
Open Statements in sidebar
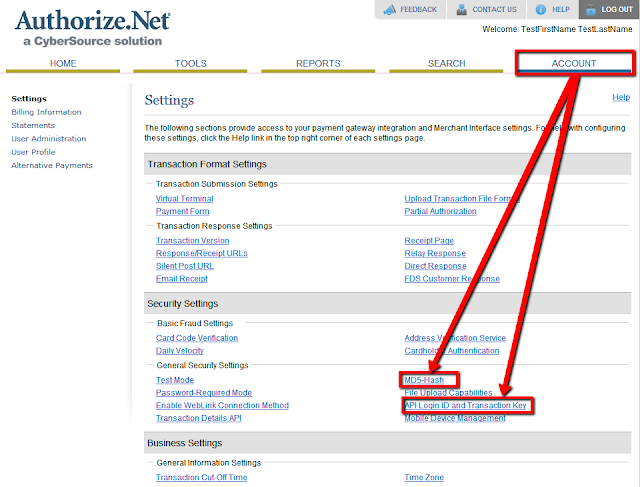click(x=33, y=125)
